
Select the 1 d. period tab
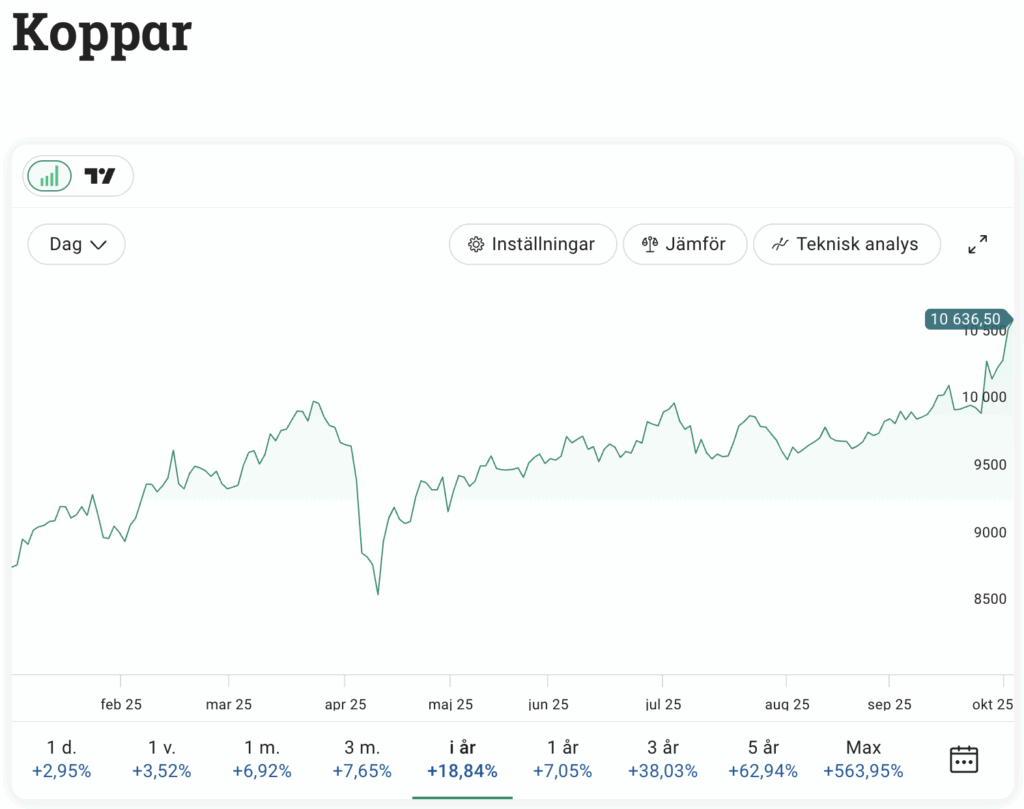(x=61, y=759)
